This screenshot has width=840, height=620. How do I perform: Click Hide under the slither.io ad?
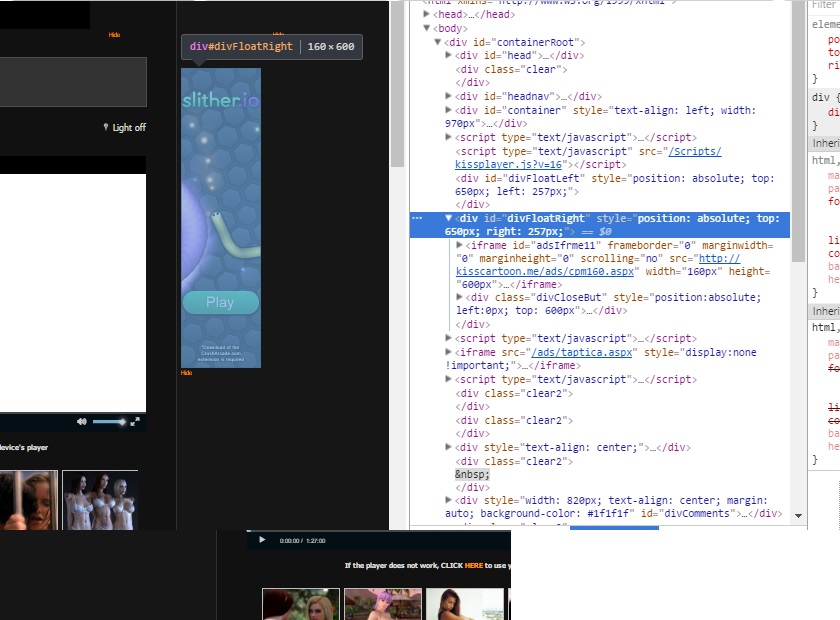pos(186,372)
